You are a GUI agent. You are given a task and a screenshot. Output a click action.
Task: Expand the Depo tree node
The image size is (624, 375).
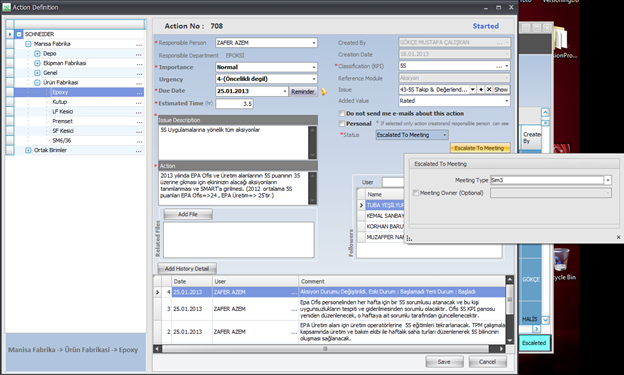click(37, 54)
